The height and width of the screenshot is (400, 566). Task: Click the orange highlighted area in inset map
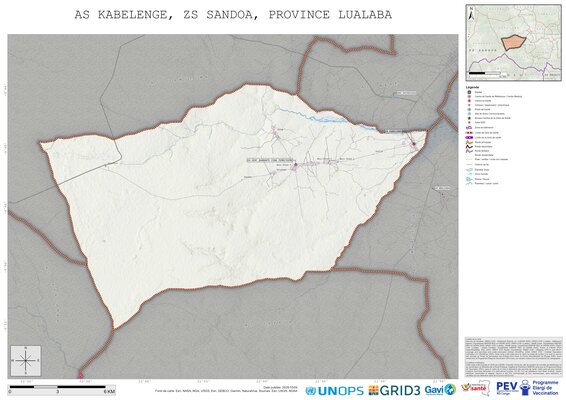click(514, 42)
